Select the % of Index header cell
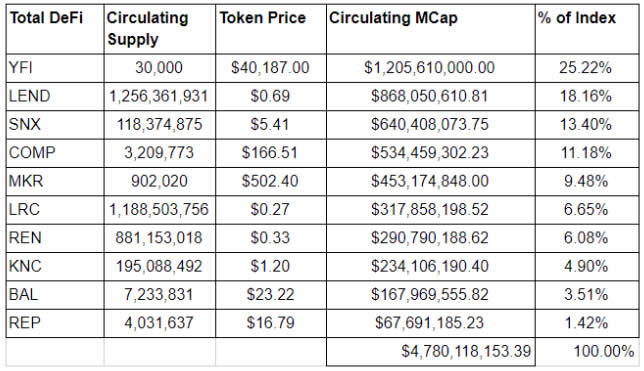The width and height of the screenshot is (644, 371). [587, 29]
